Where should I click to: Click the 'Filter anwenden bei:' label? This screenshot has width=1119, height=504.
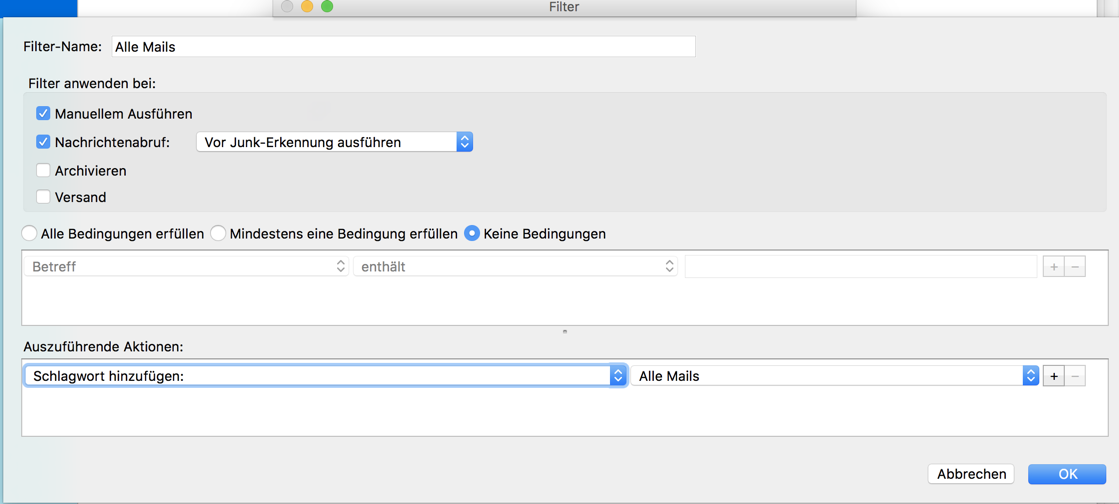point(91,83)
